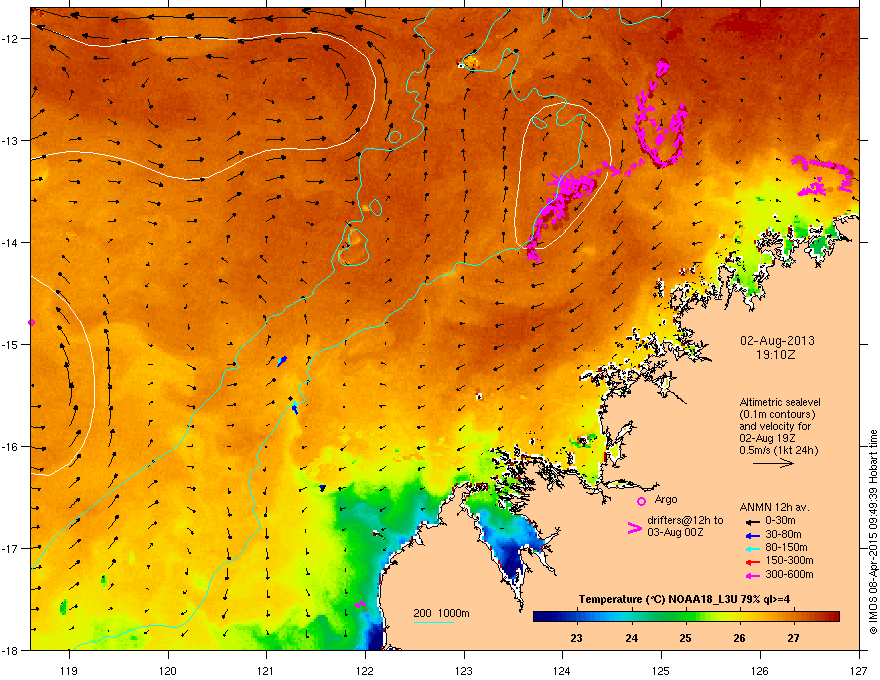
Task: Click the ANMN 12h av. heading
Action: pos(774,507)
